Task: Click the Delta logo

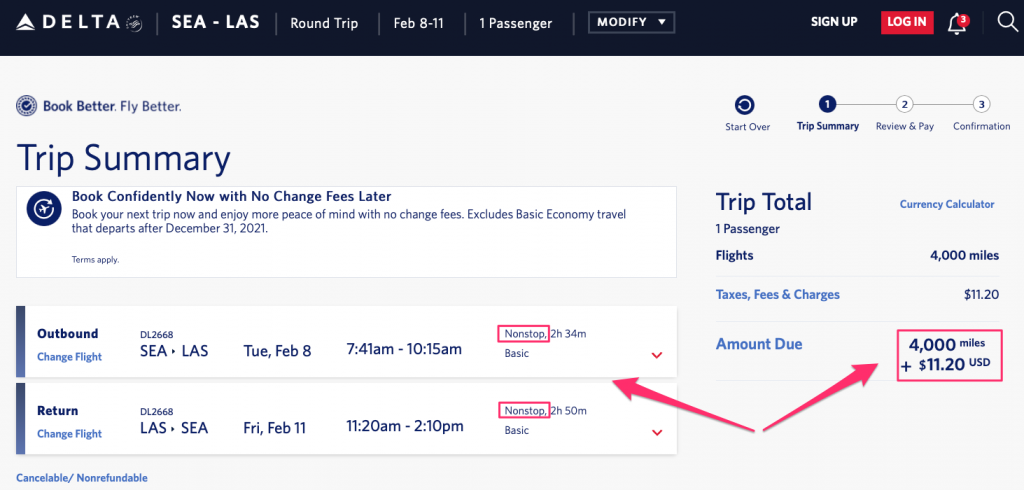Action: (x=70, y=22)
